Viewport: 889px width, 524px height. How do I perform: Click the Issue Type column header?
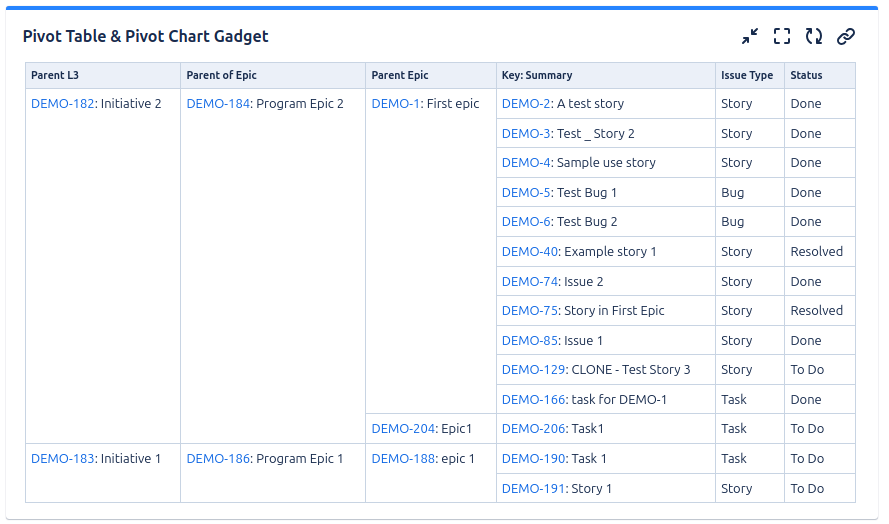click(x=746, y=75)
